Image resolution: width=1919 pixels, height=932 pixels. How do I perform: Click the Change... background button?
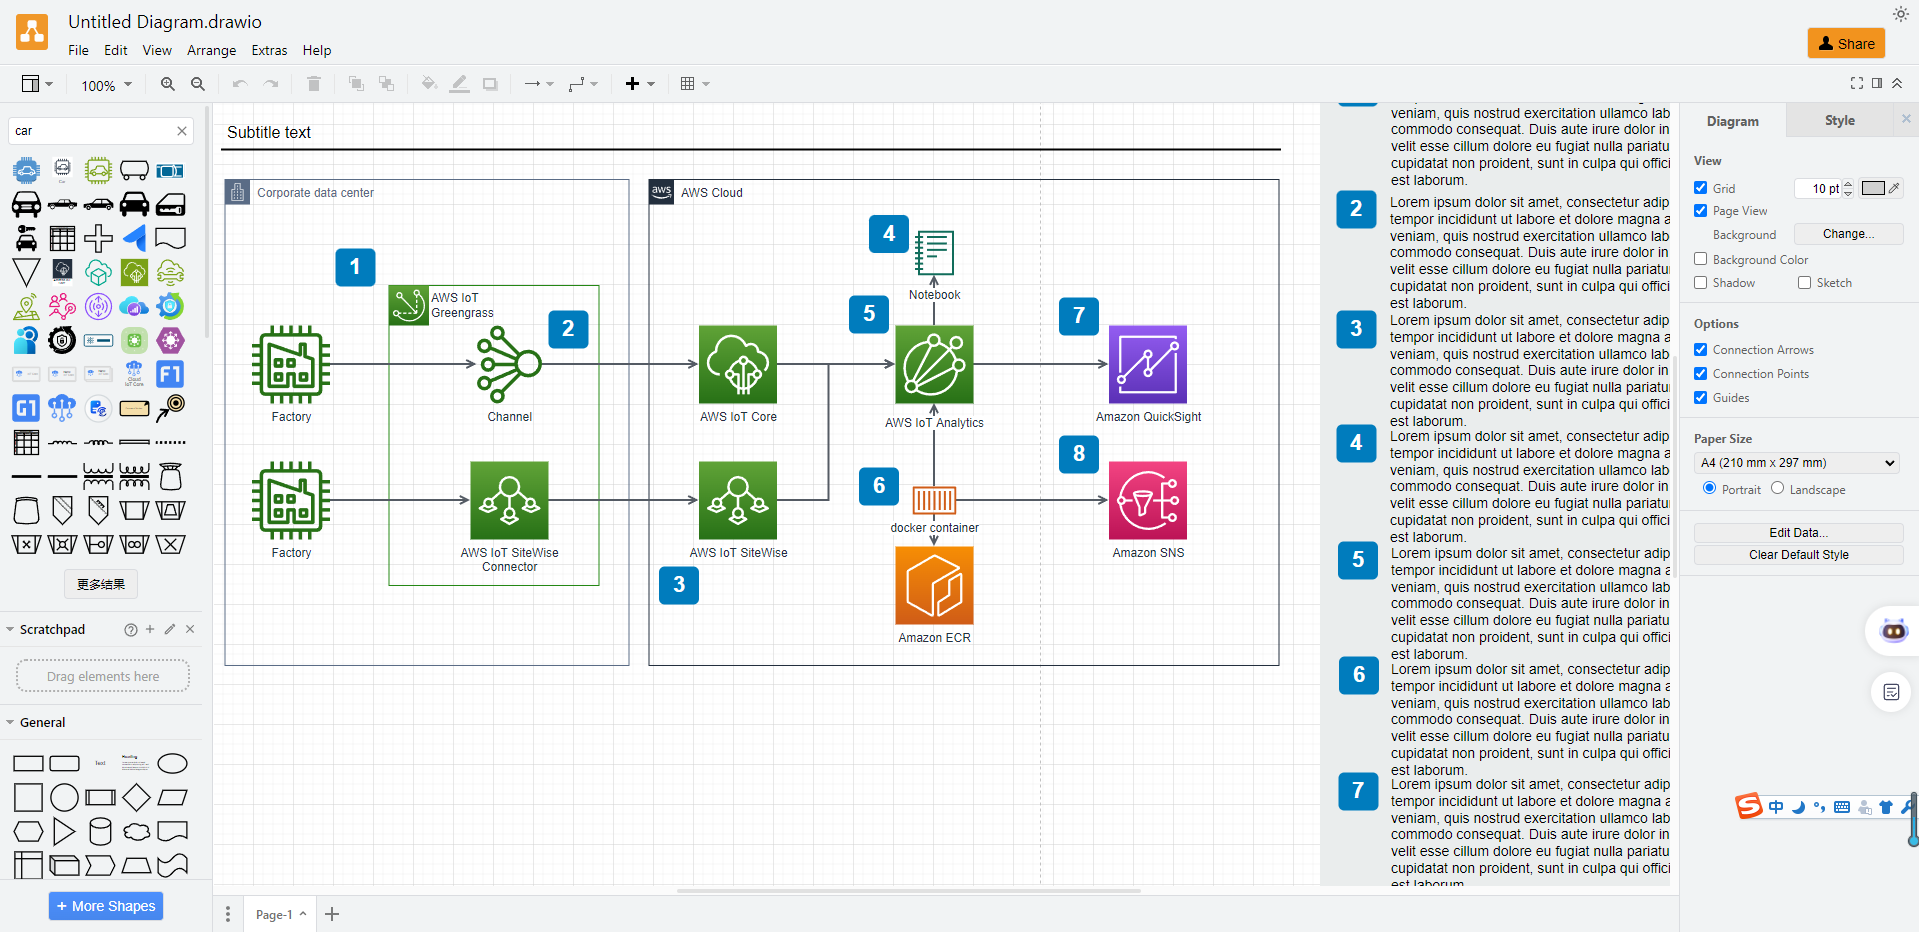tap(1848, 234)
